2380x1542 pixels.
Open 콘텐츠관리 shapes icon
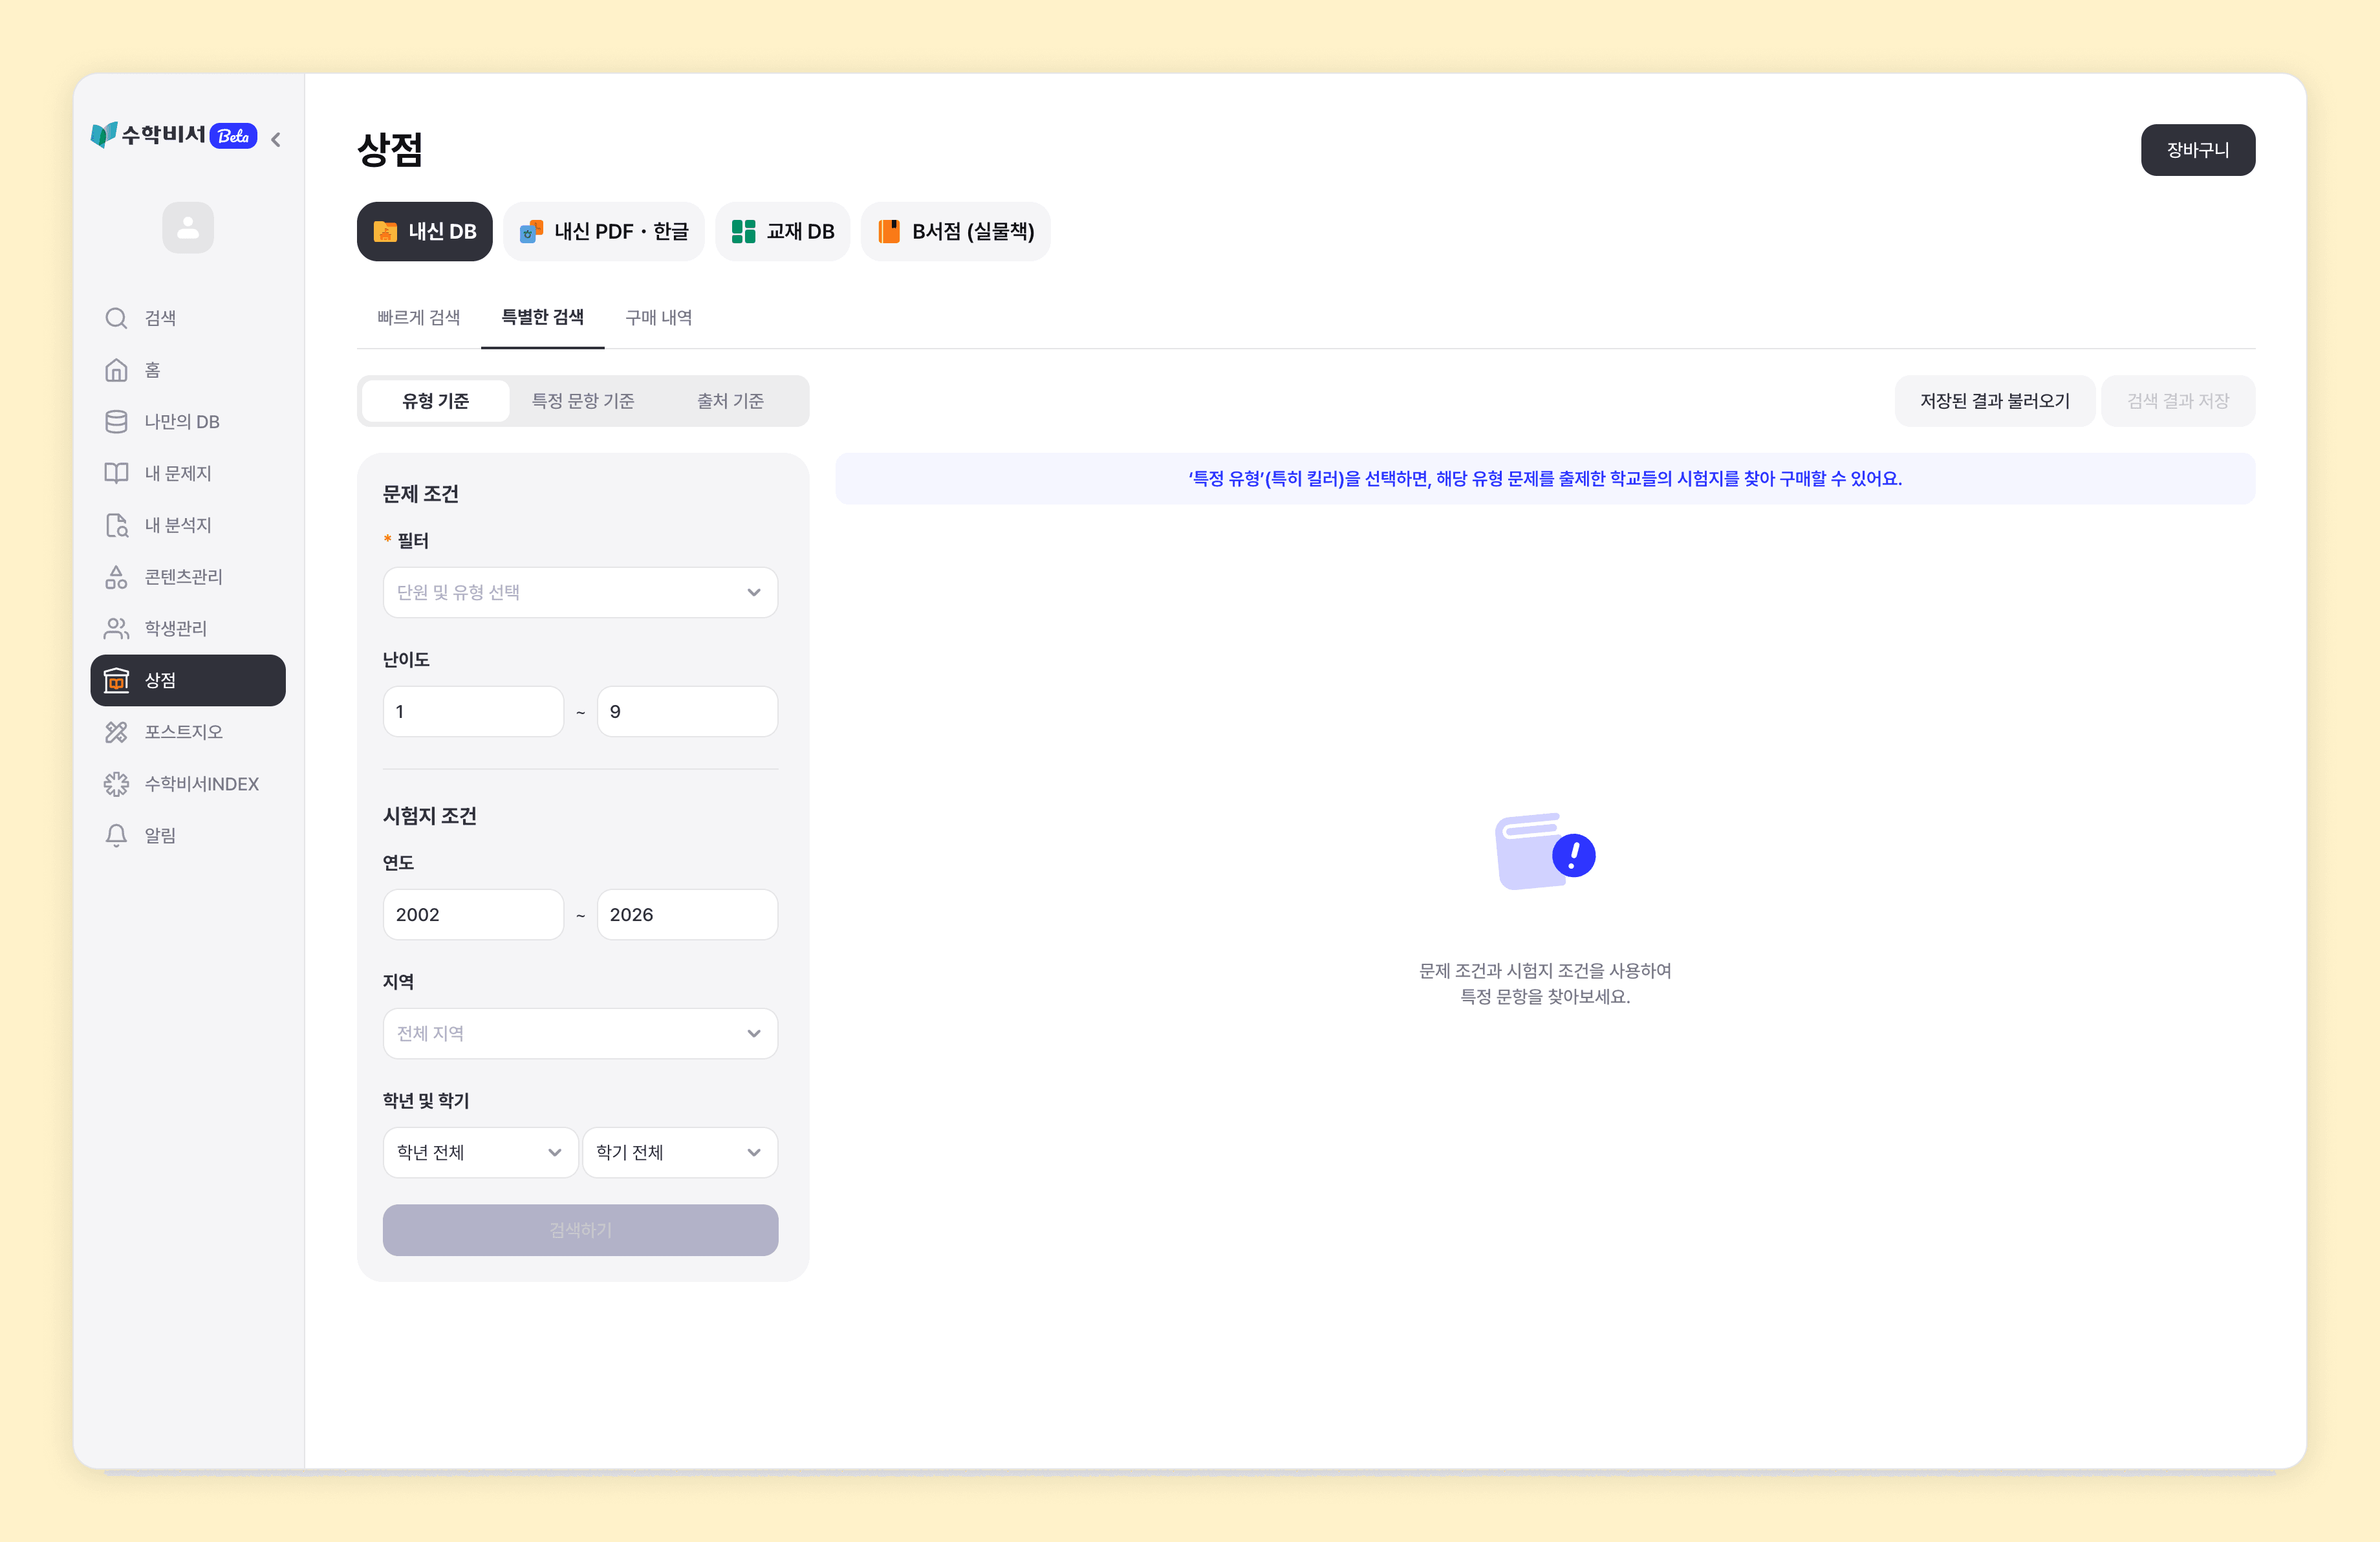116,577
